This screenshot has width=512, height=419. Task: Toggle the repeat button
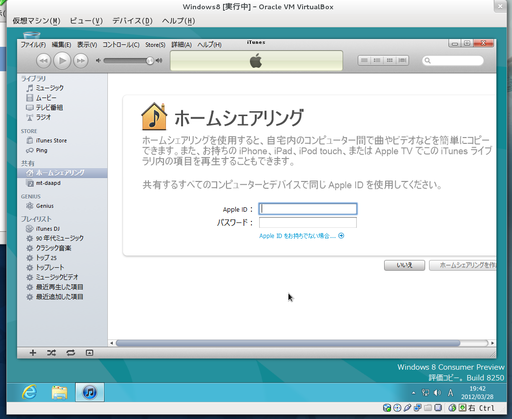71,353
